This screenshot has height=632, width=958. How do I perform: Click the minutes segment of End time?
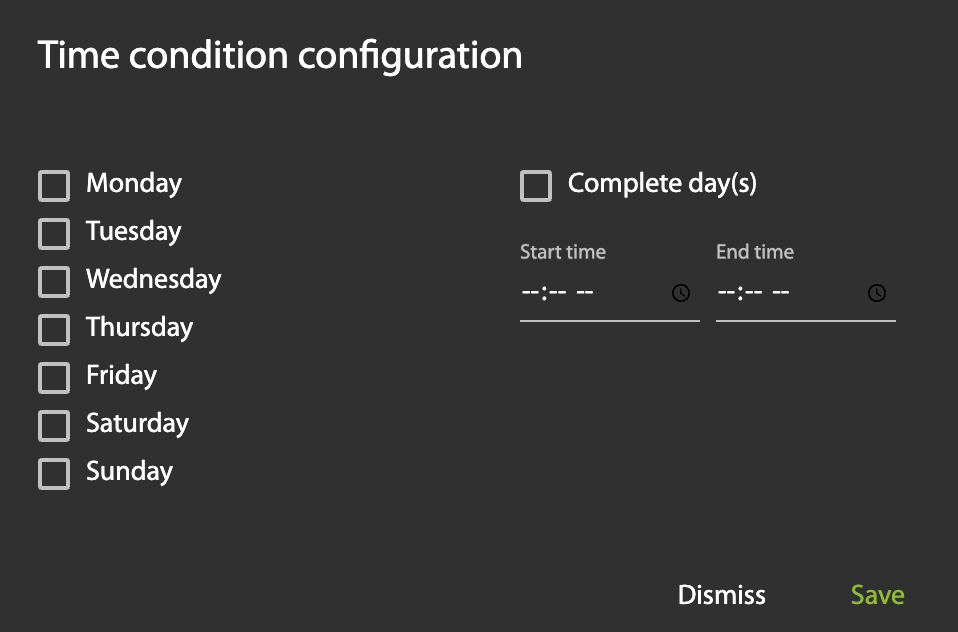pyautogui.click(x=754, y=293)
